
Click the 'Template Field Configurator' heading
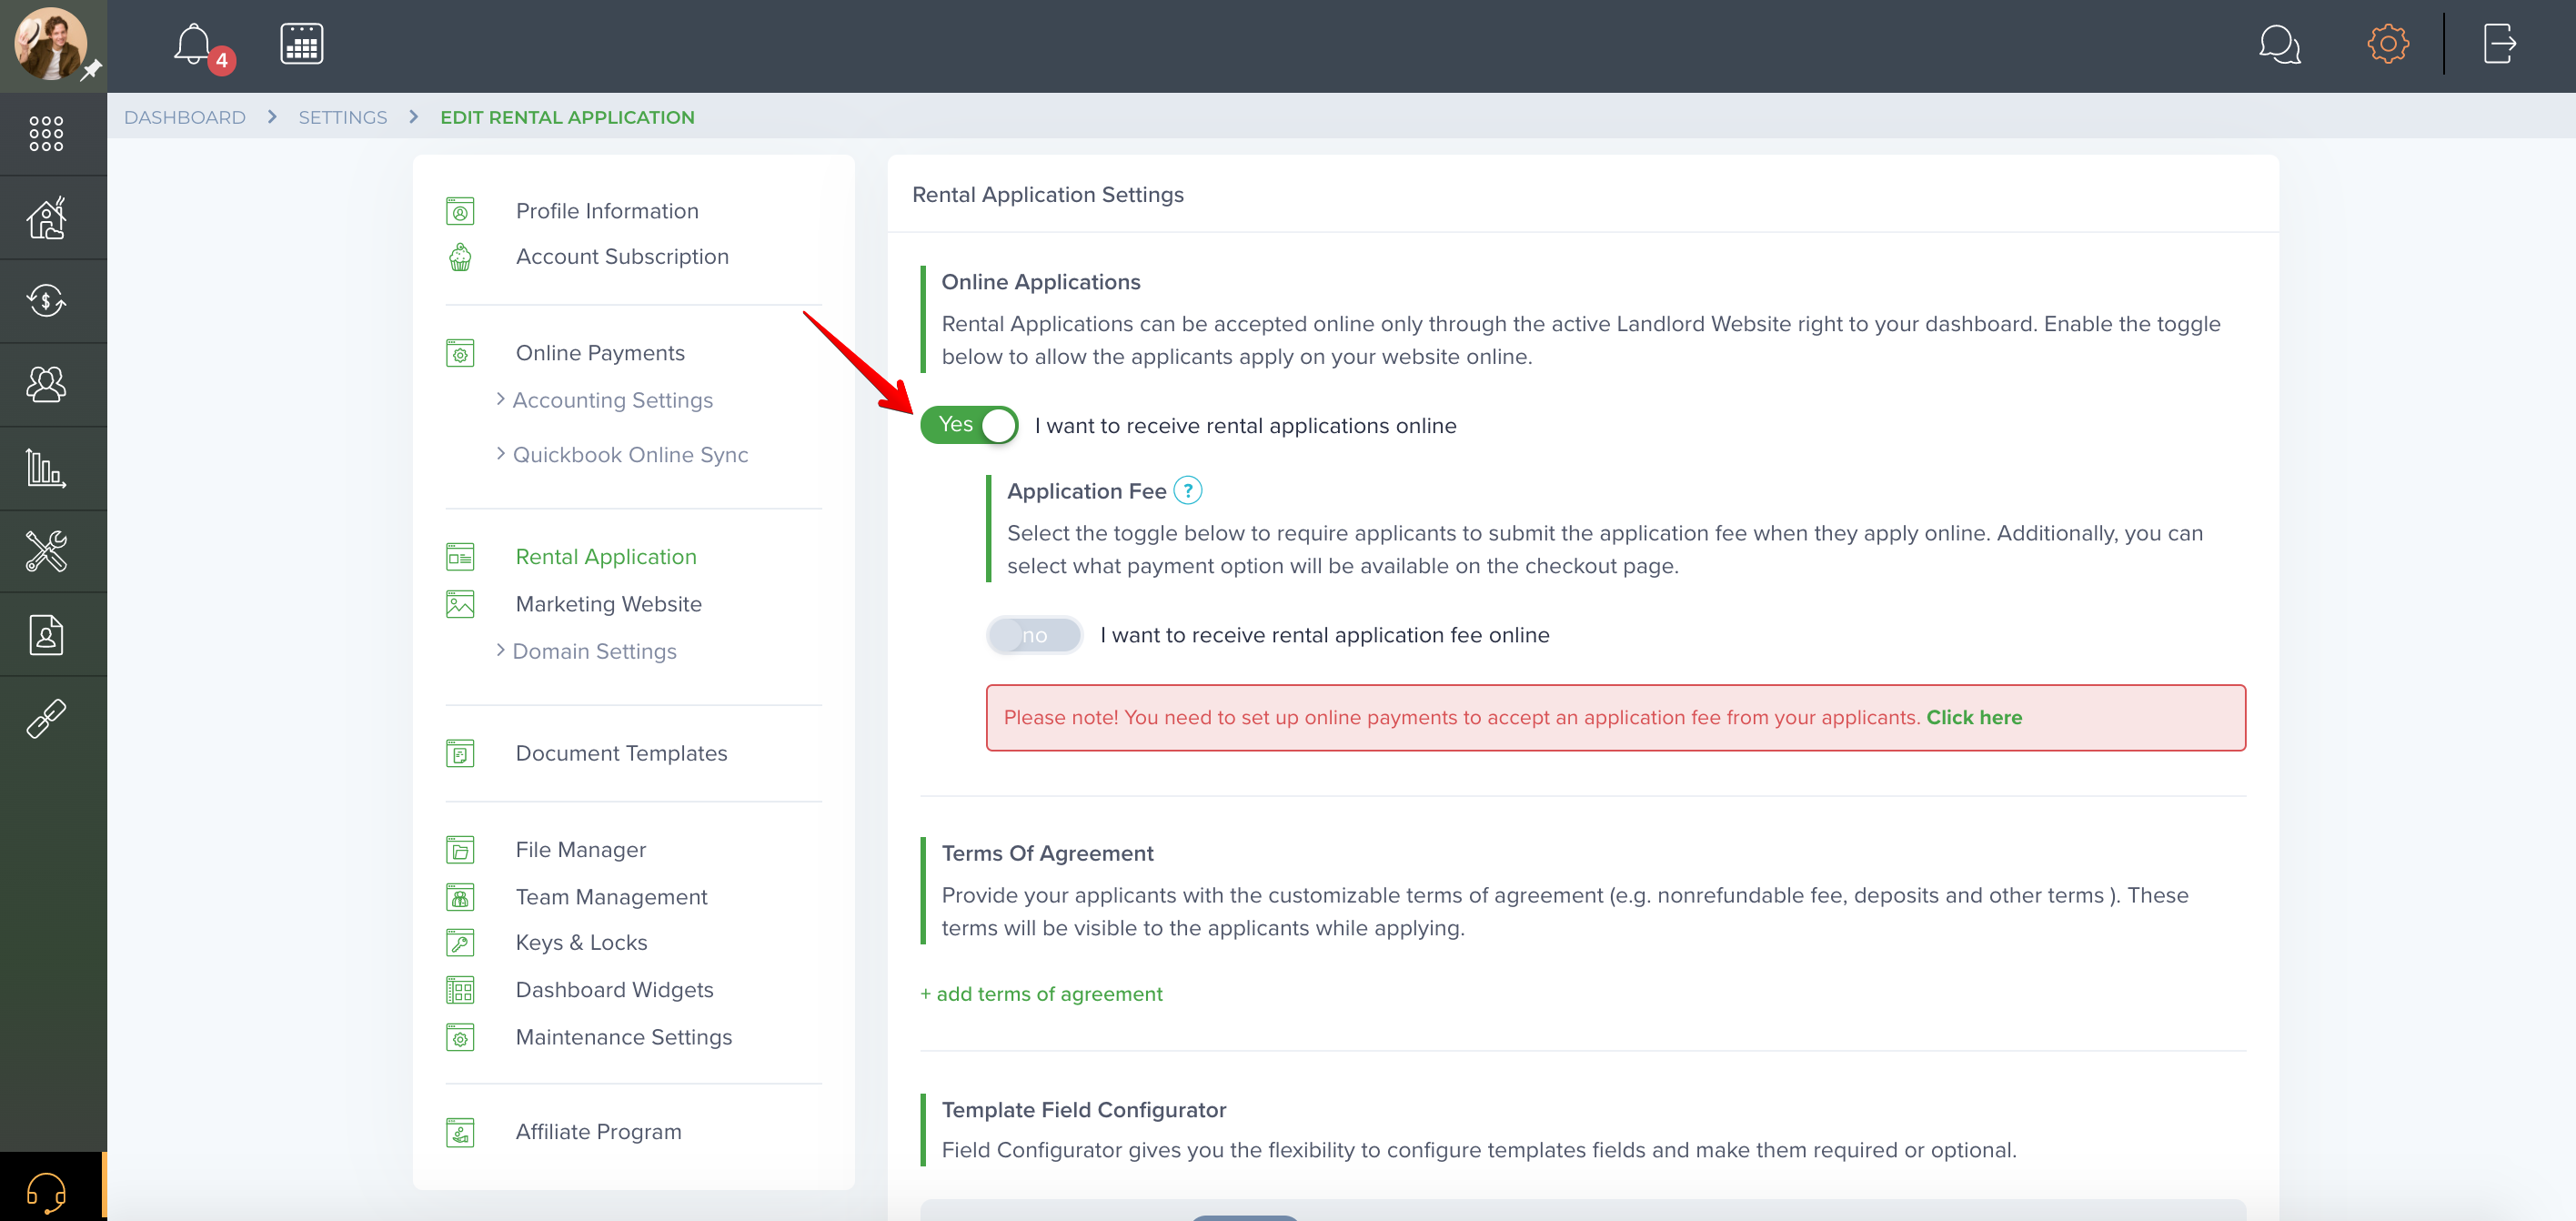pyautogui.click(x=1083, y=1110)
